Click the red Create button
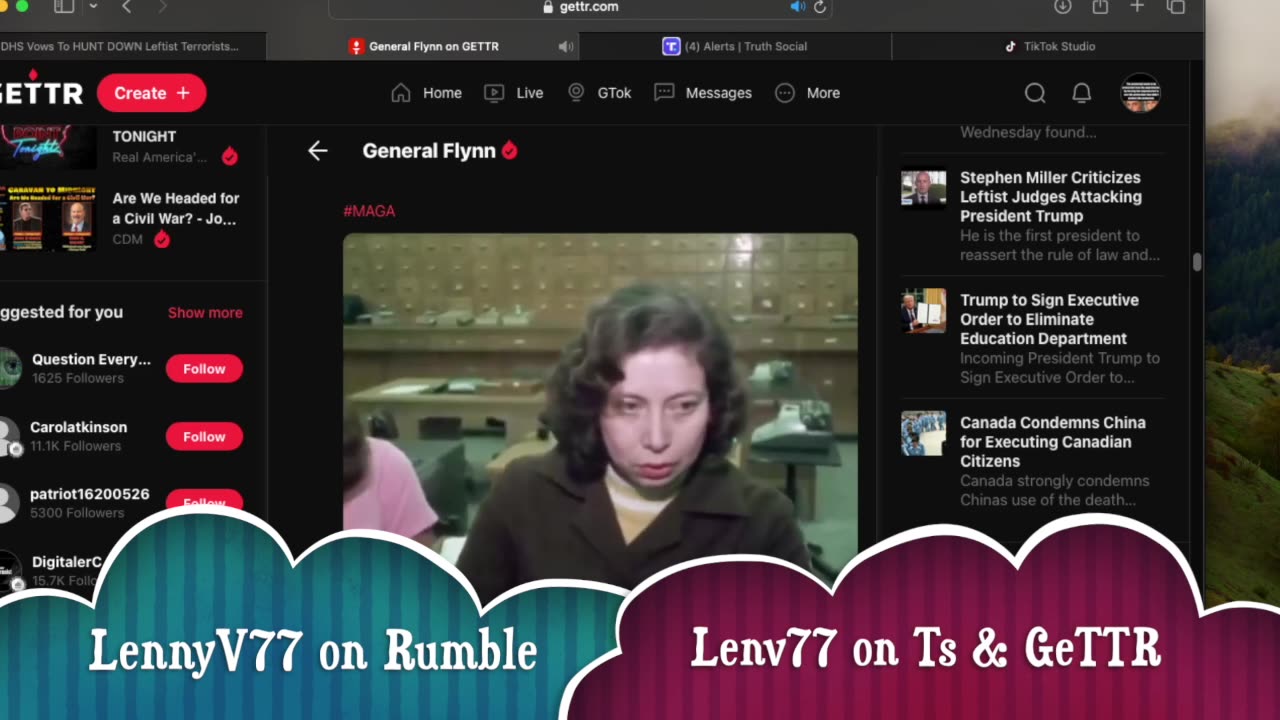The height and width of the screenshot is (720, 1280). pos(152,93)
